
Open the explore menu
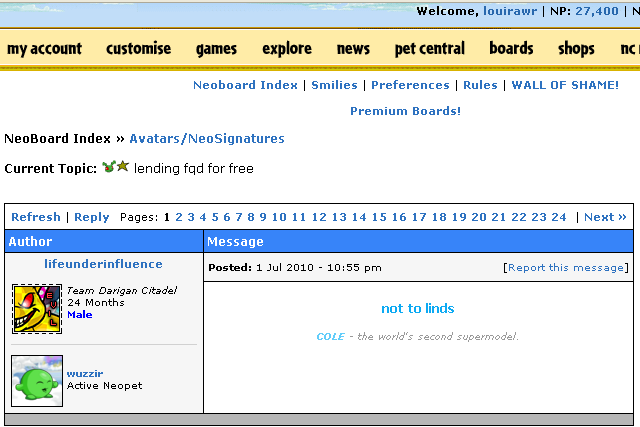287,49
